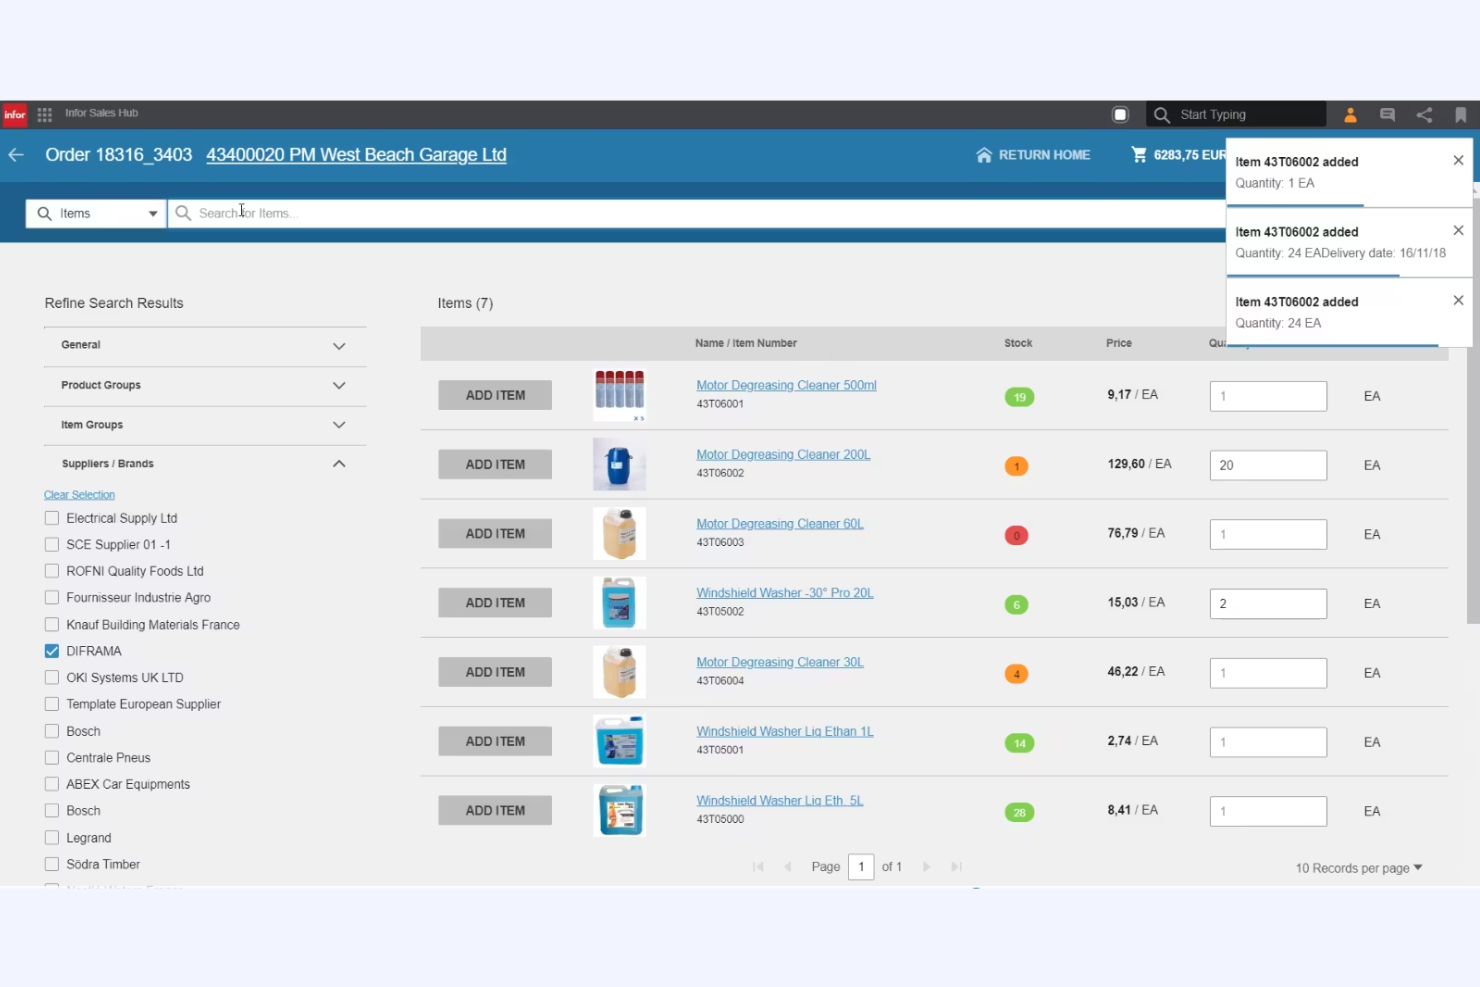Click the white square icon in top bar
The height and width of the screenshot is (987, 1480).
point(1120,115)
